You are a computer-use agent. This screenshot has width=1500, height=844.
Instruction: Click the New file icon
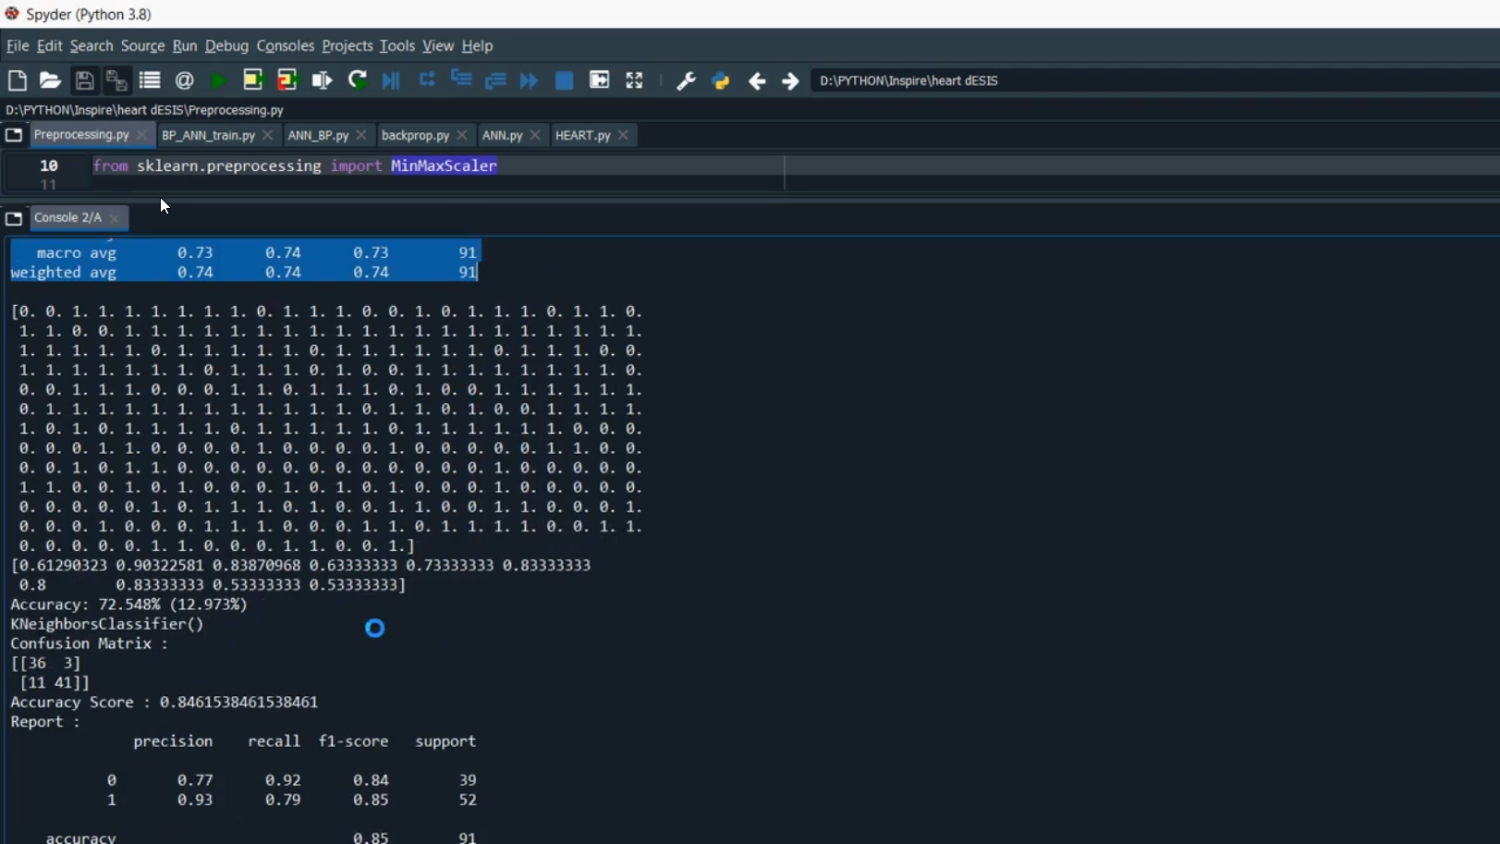[17, 81]
